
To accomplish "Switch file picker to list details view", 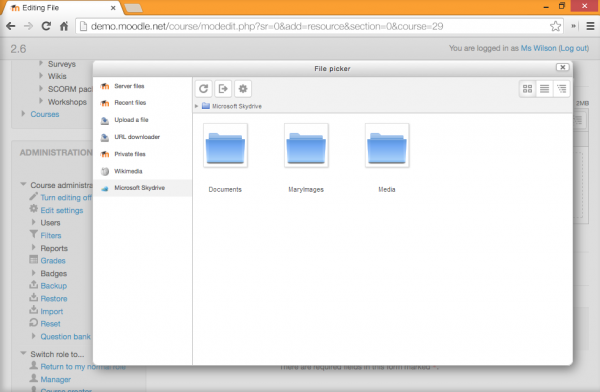I will click(x=544, y=89).
